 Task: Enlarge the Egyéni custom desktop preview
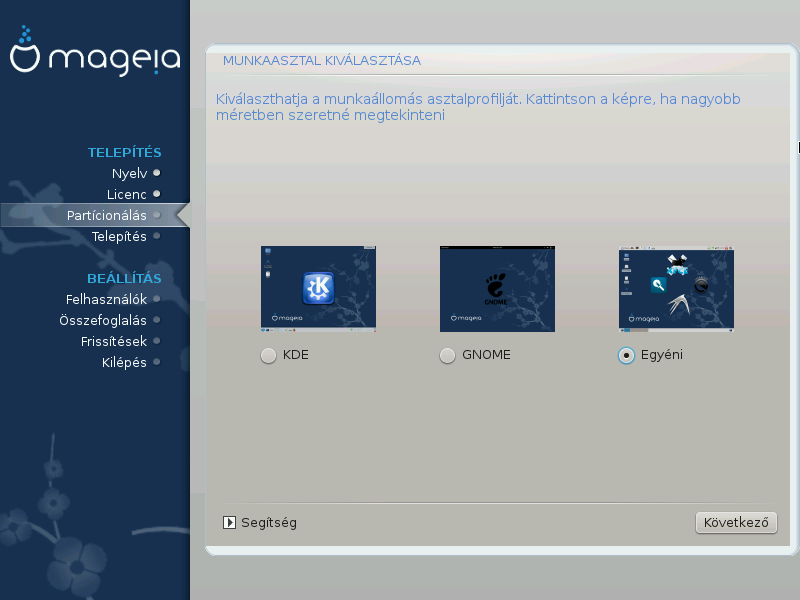coord(677,289)
